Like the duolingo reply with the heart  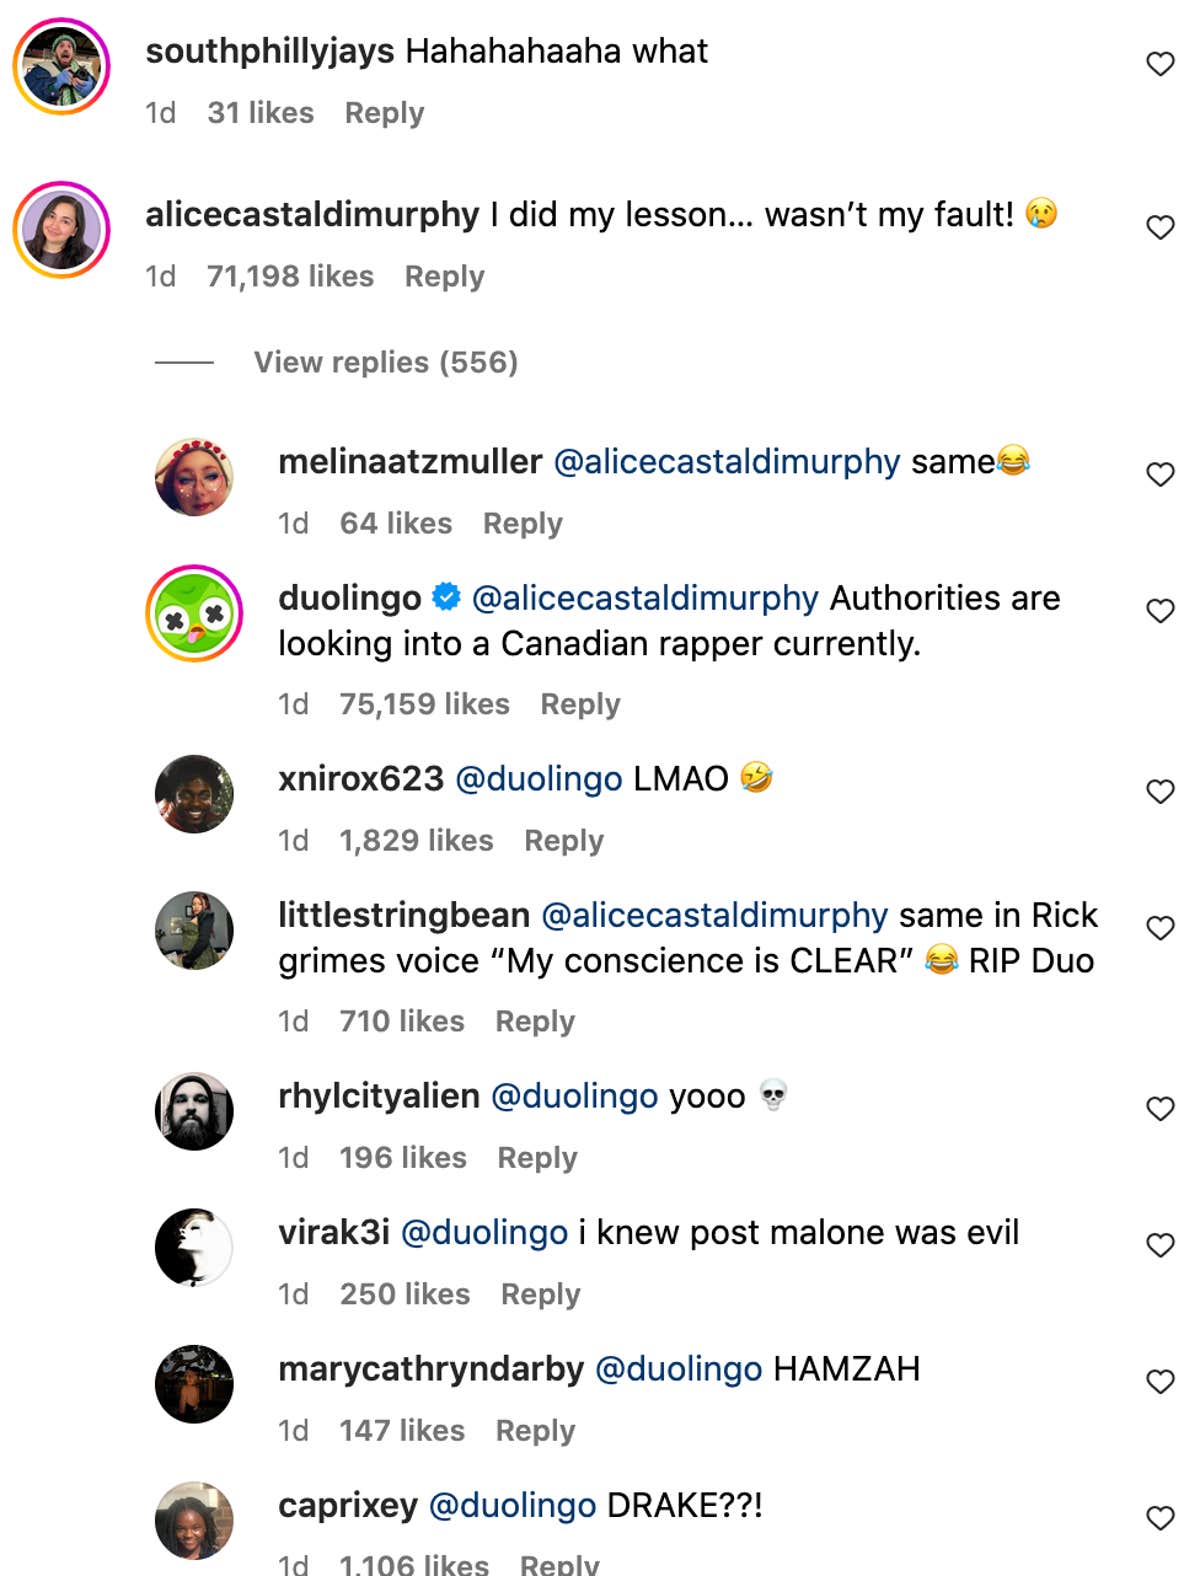1158,610
